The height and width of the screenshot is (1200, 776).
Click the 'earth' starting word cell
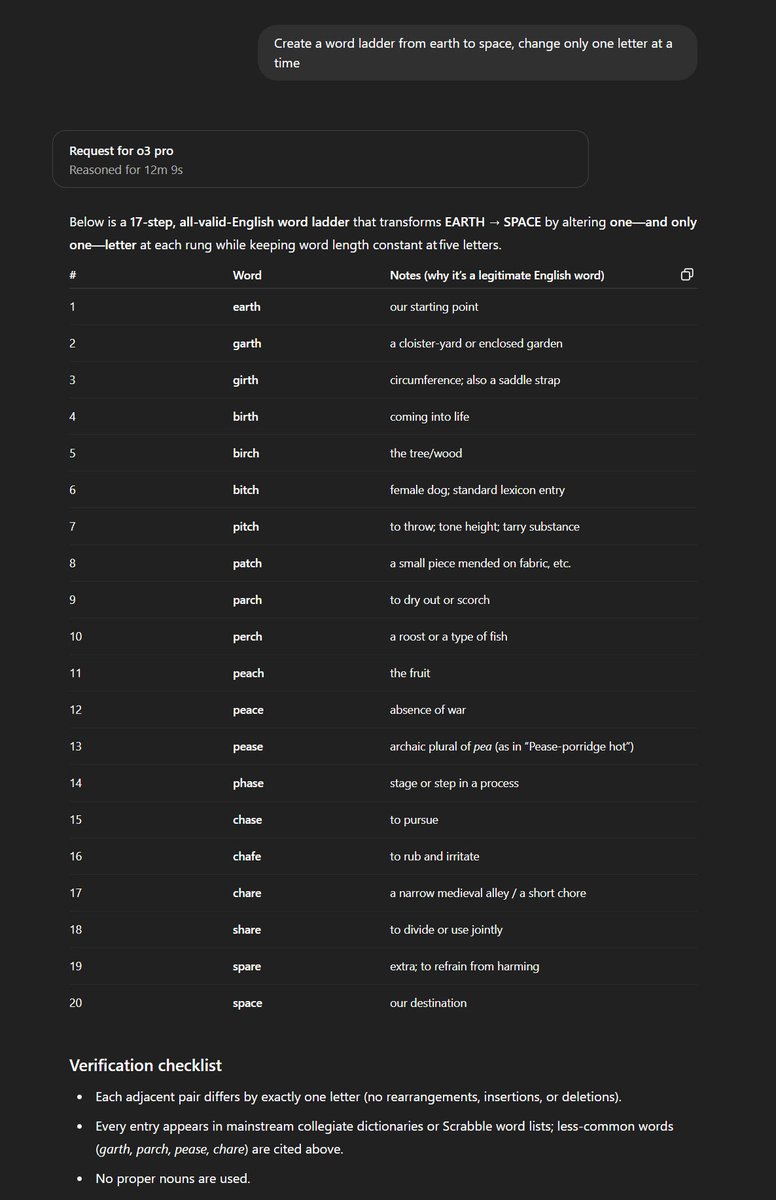coord(247,307)
